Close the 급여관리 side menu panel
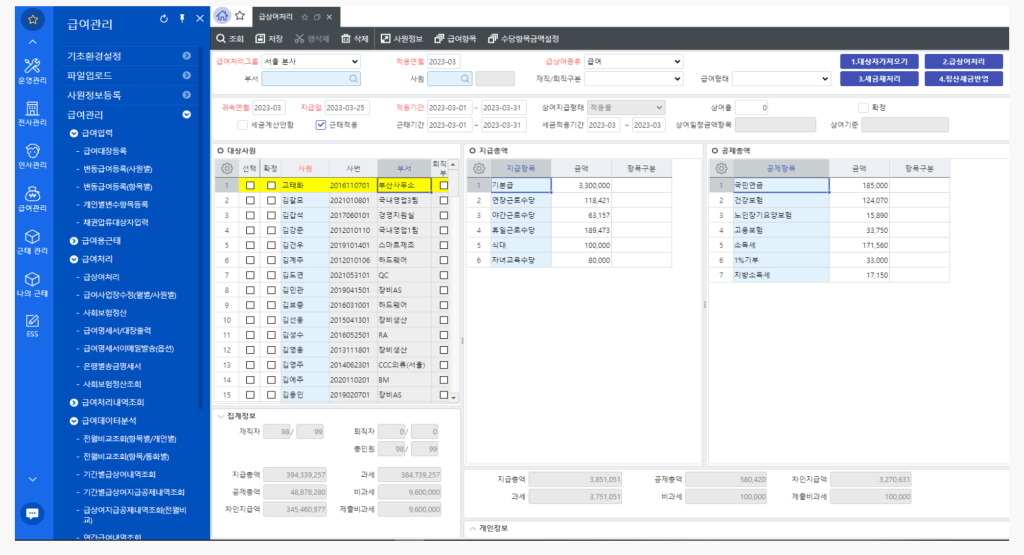The height and width of the screenshot is (555, 1024). 200,19
